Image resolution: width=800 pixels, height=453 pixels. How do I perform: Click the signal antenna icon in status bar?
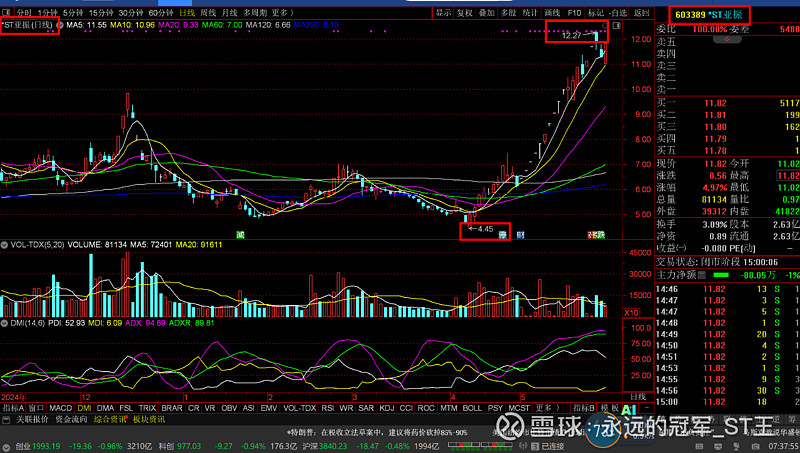523,446
